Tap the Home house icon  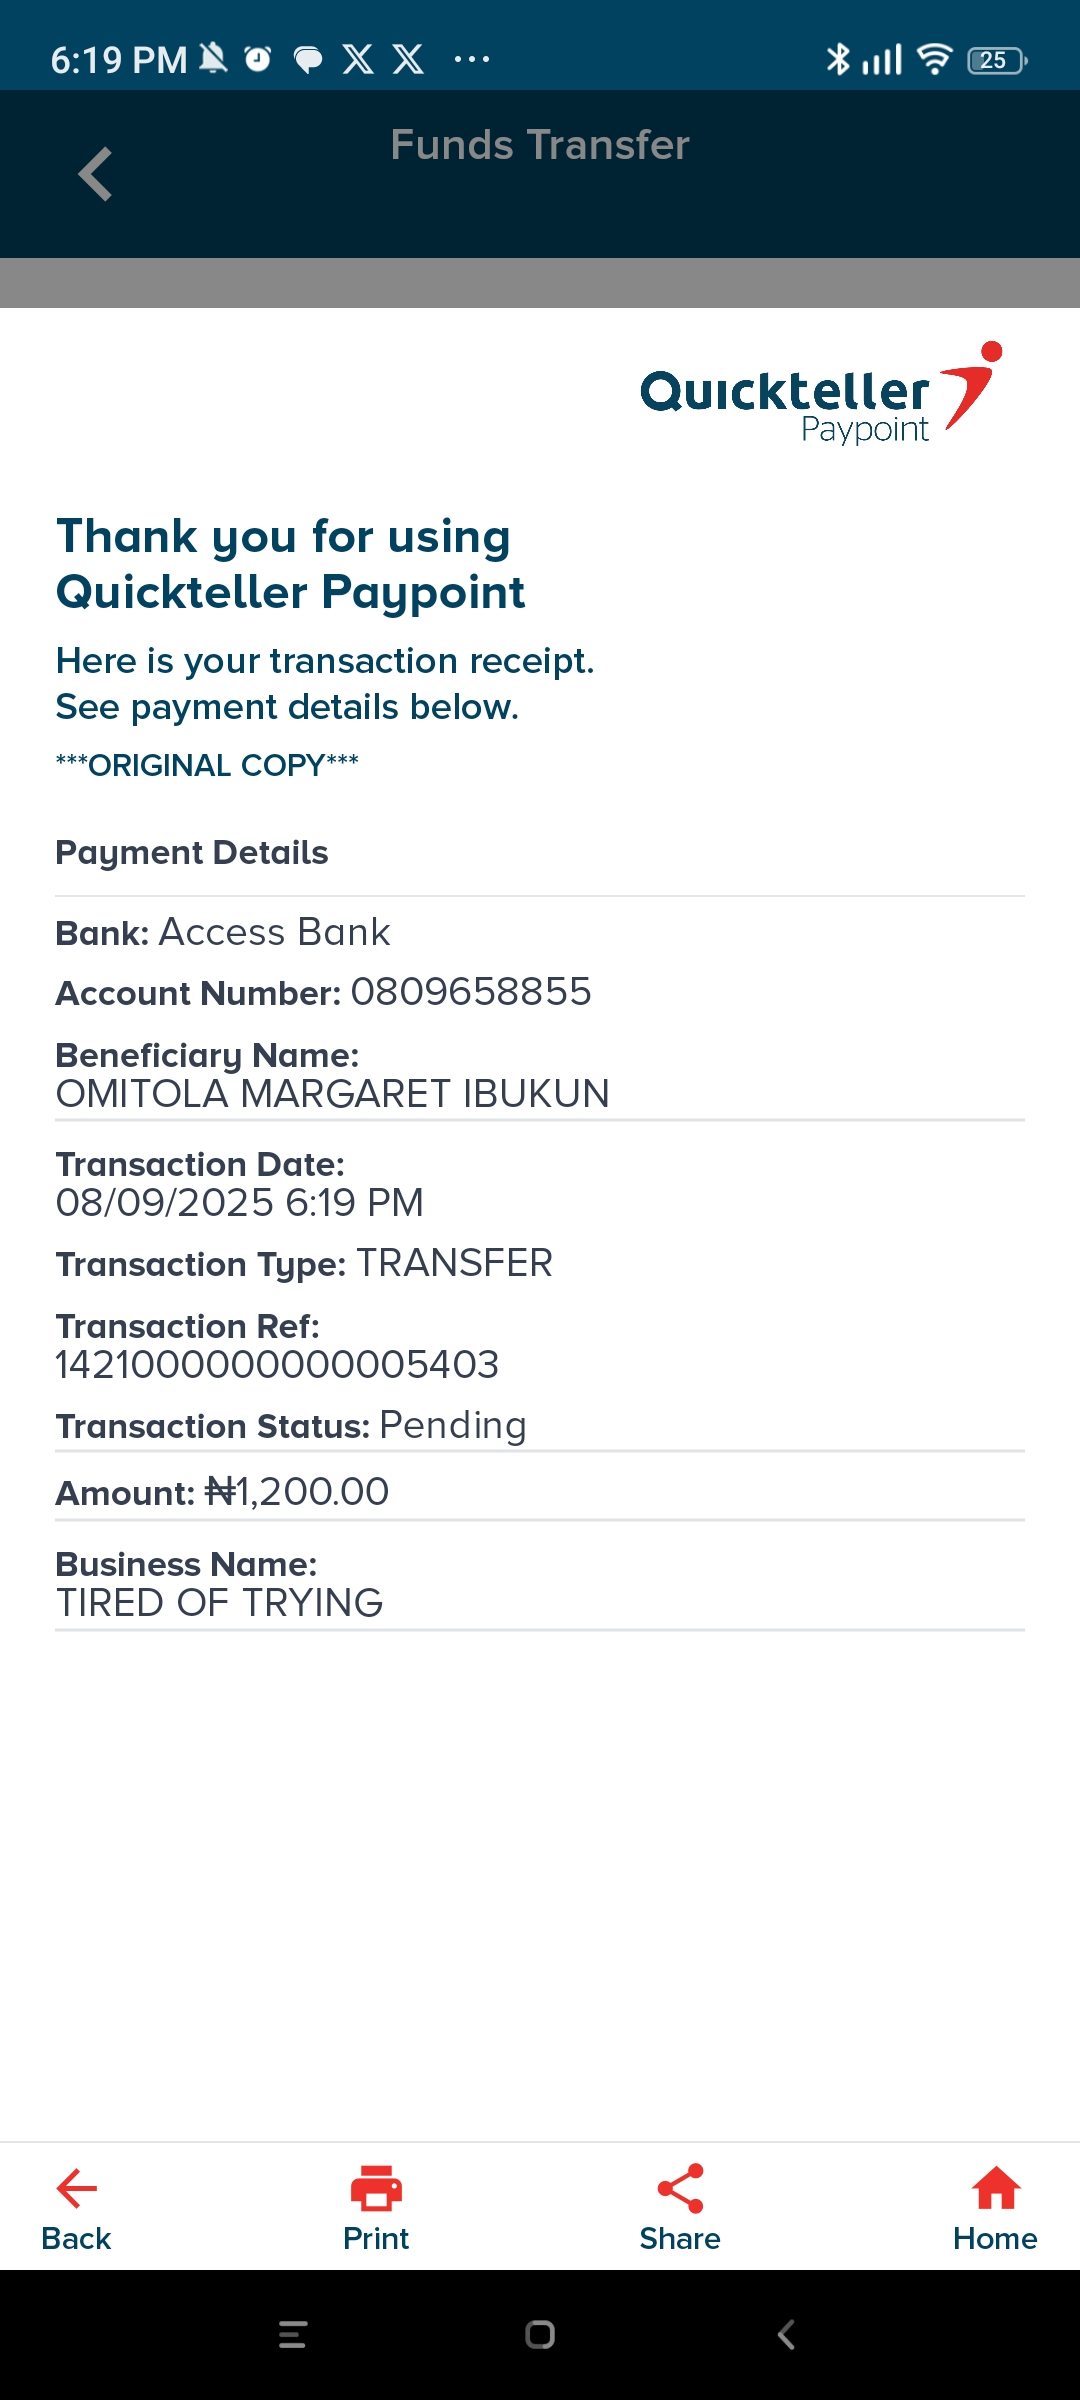996,2188
